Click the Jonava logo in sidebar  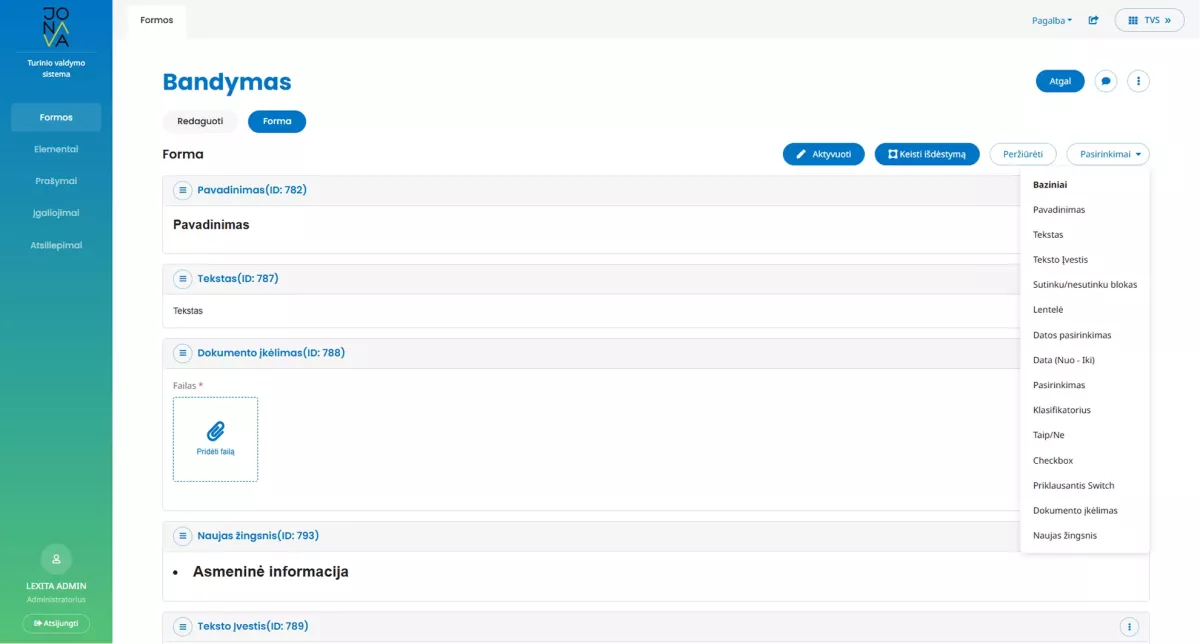click(x=56, y=27)
